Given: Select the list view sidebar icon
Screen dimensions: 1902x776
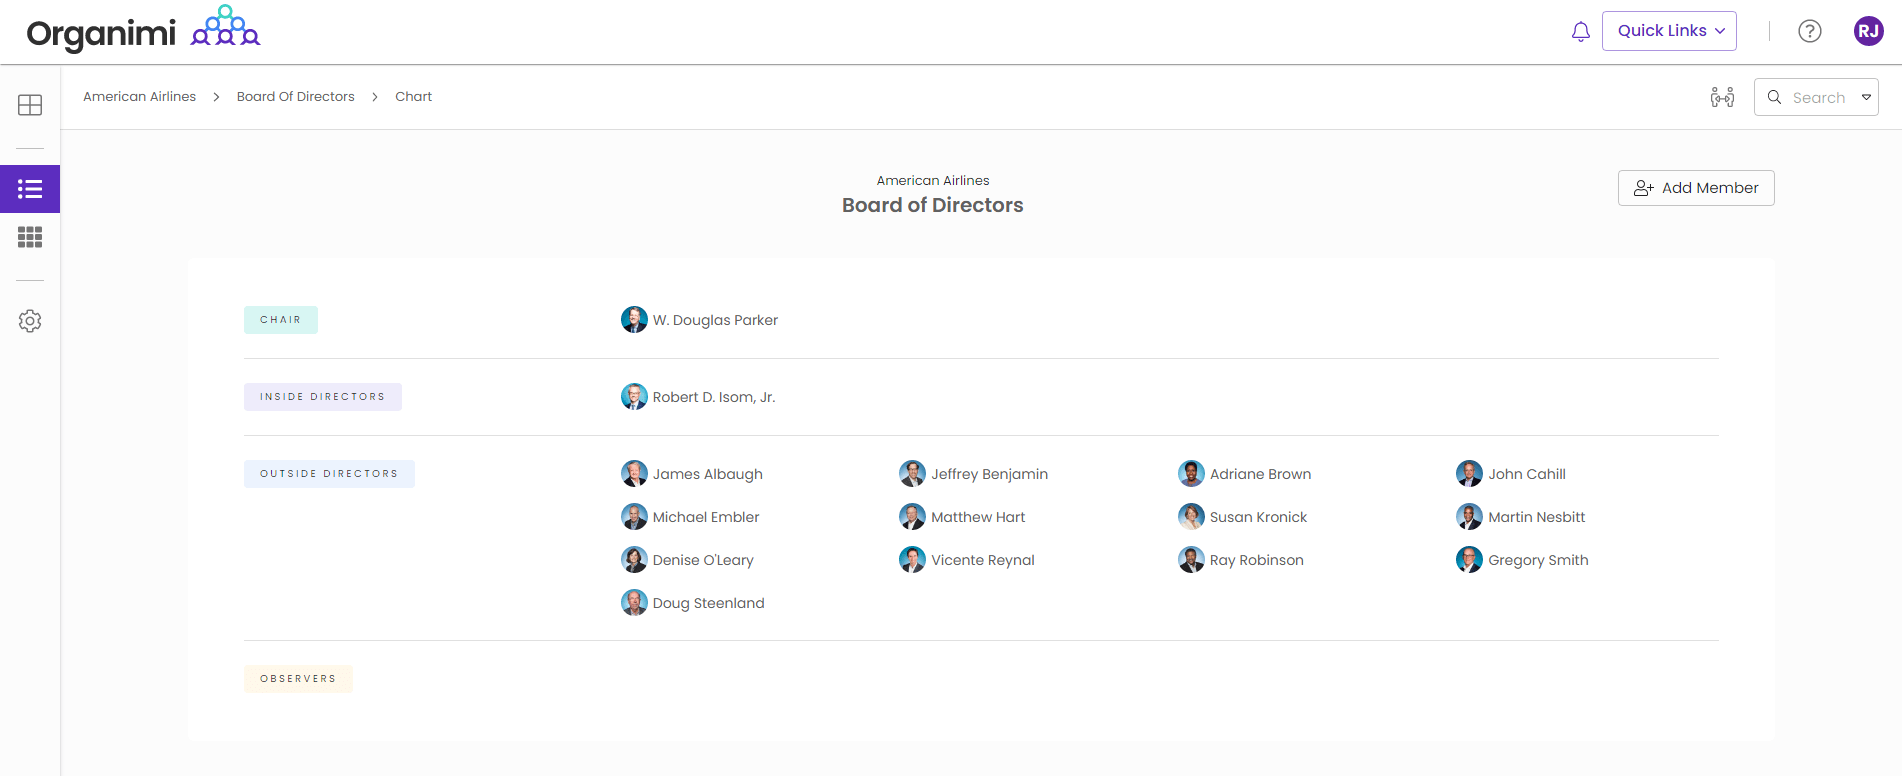Looking at the screenshot, I should coord(30,189).
